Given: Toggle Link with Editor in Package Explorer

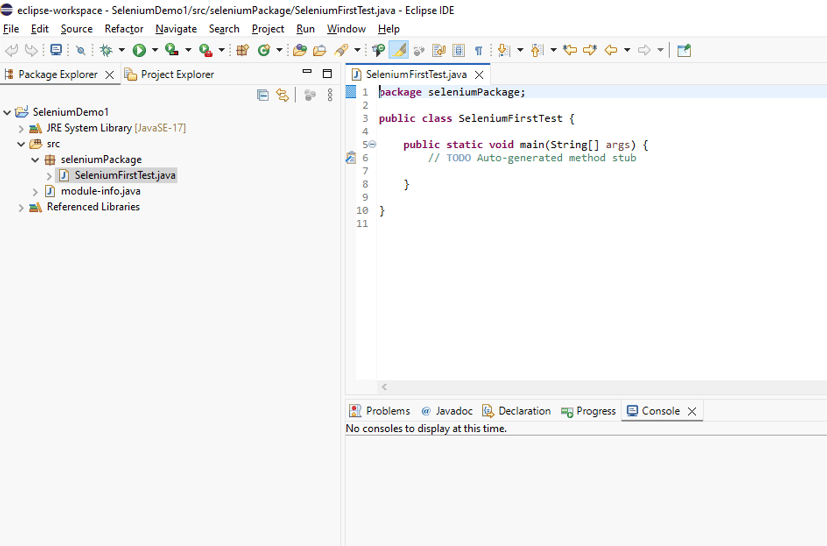Looking at the screenshot, I should [x=283, y=95].
